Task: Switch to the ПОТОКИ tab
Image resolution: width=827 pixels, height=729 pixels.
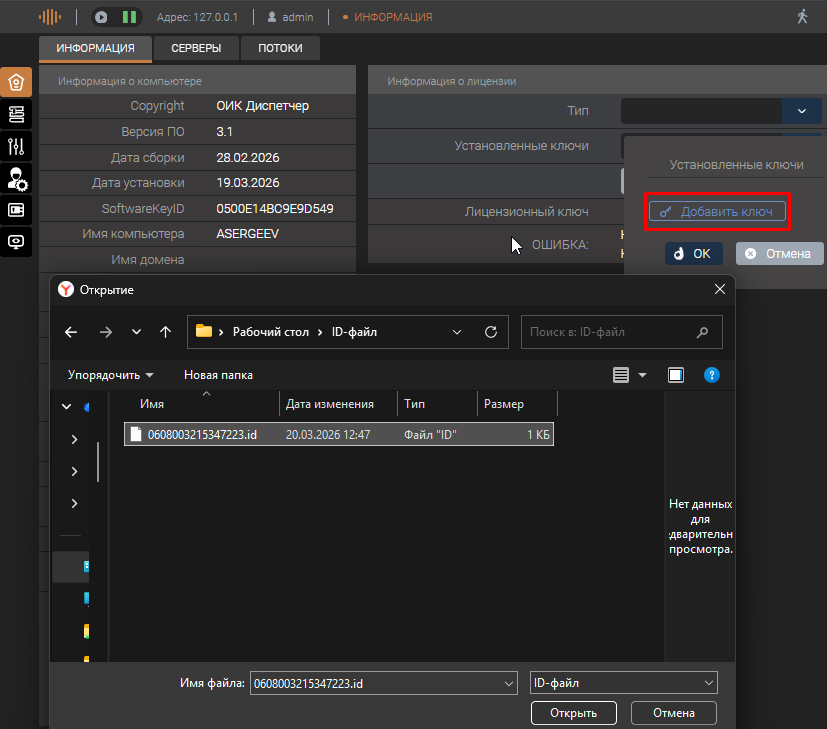Action: pyautogui.click(x=280, y=49)
